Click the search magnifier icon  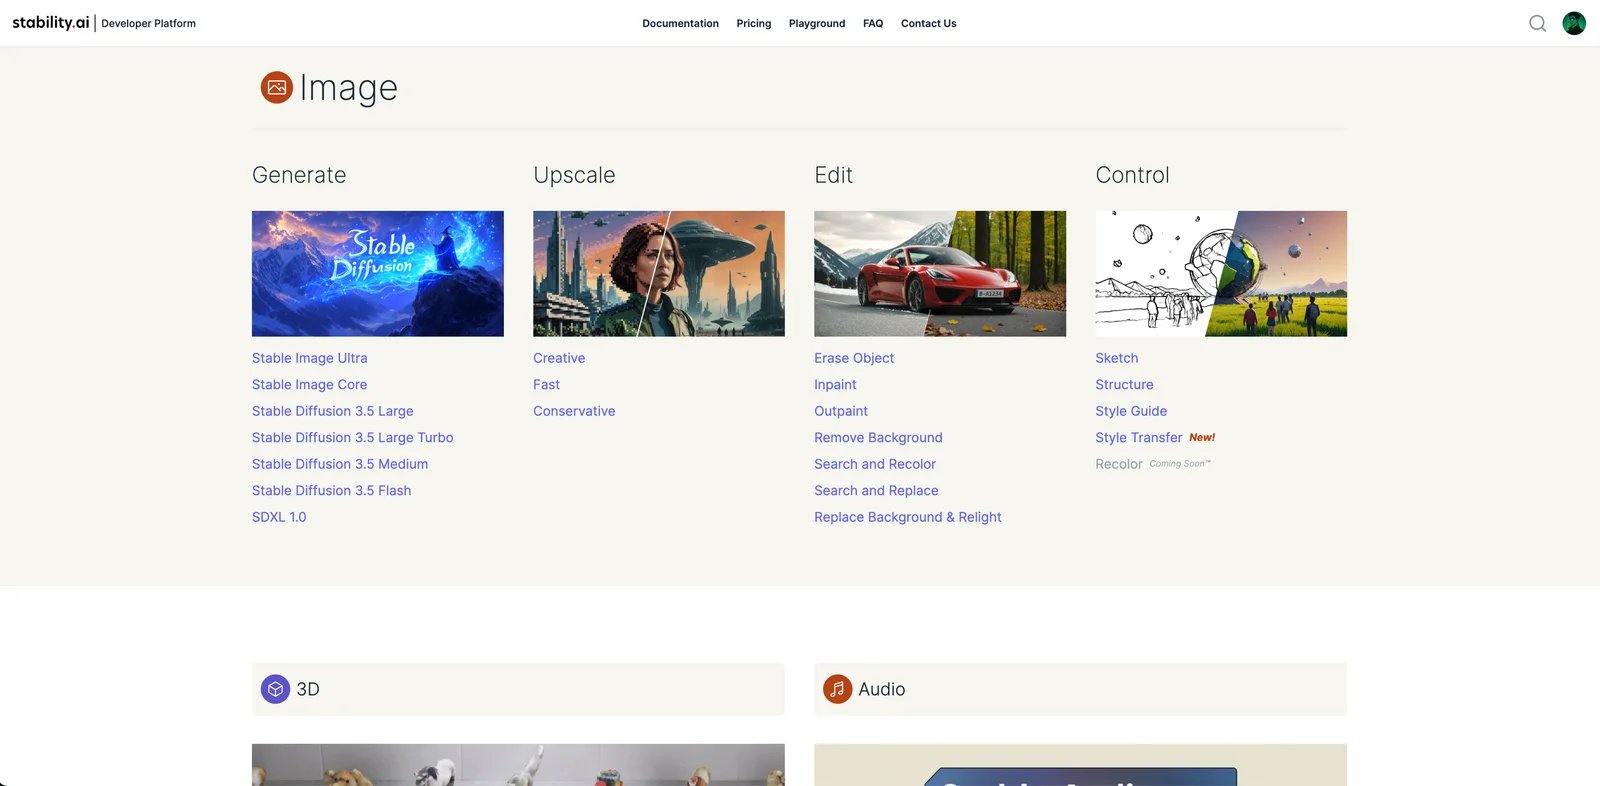pos(1537,23)
